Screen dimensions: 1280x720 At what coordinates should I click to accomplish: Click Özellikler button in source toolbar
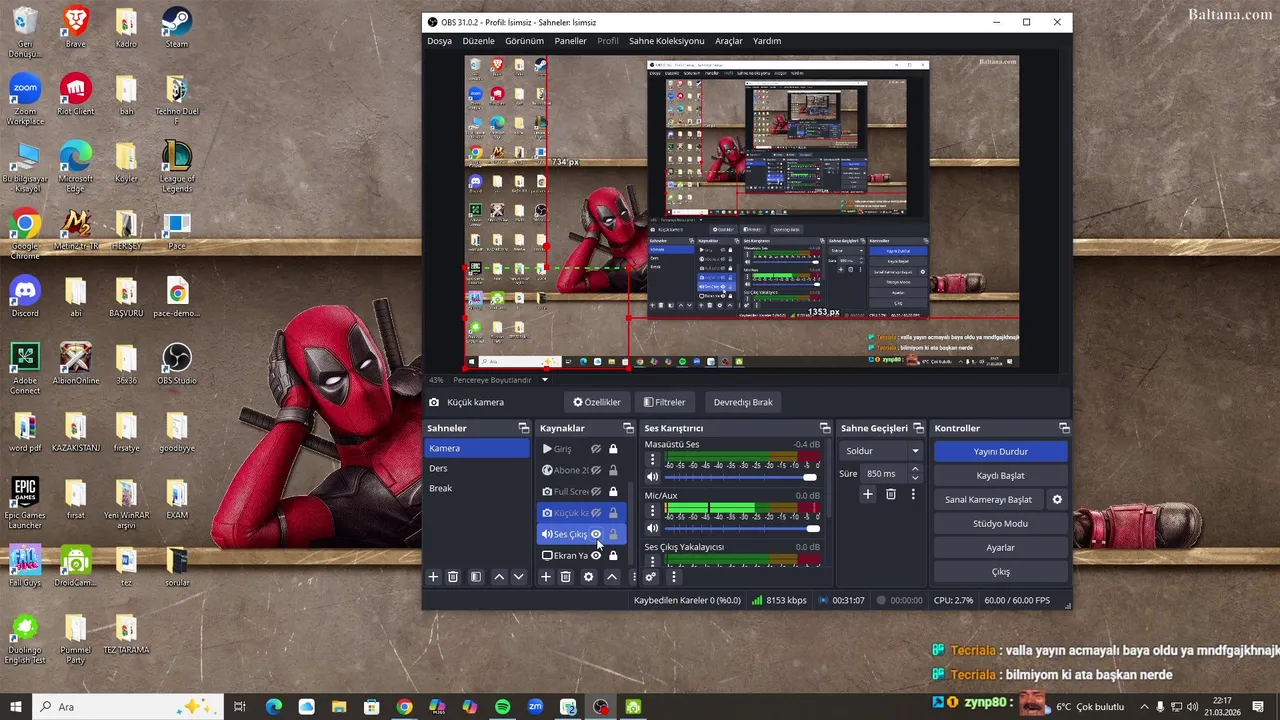pos(596,402)
